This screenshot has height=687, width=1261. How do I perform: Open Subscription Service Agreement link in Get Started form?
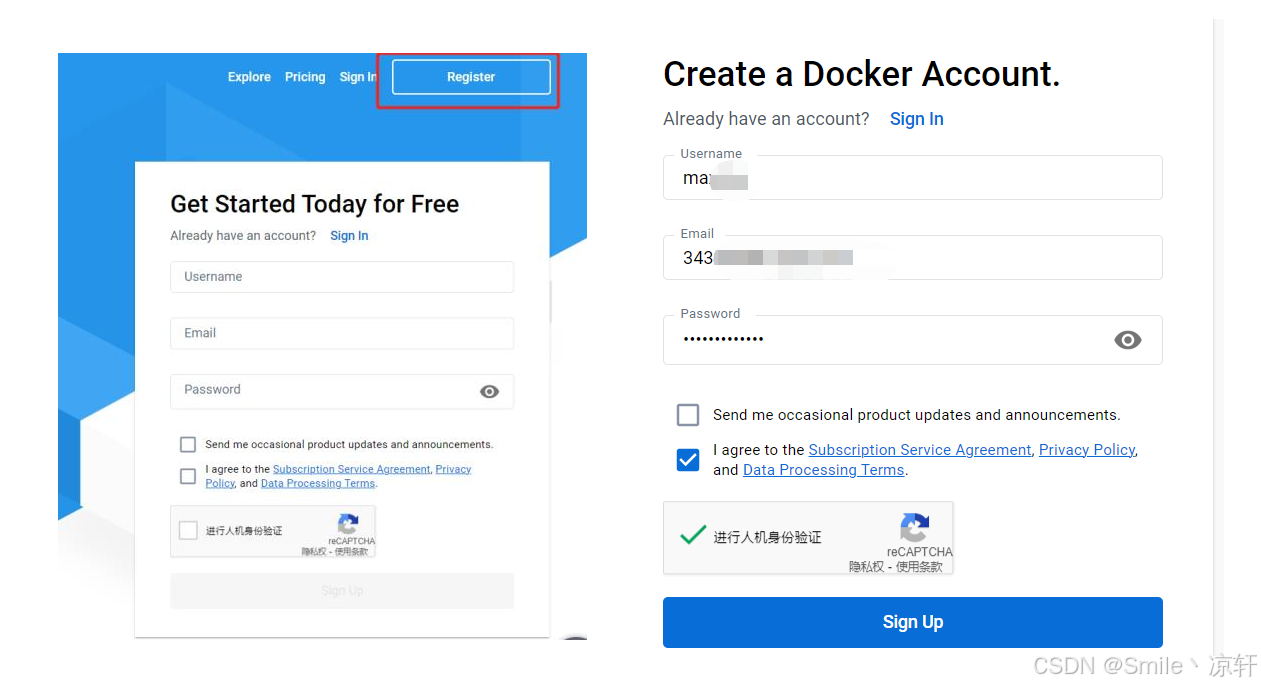351,469
